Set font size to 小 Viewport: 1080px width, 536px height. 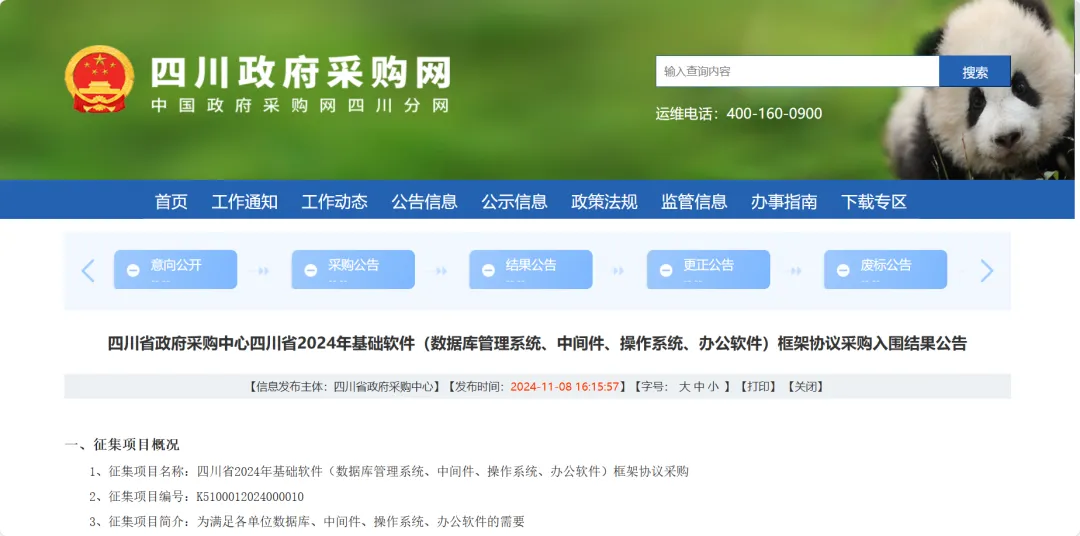tap(713, 386)
